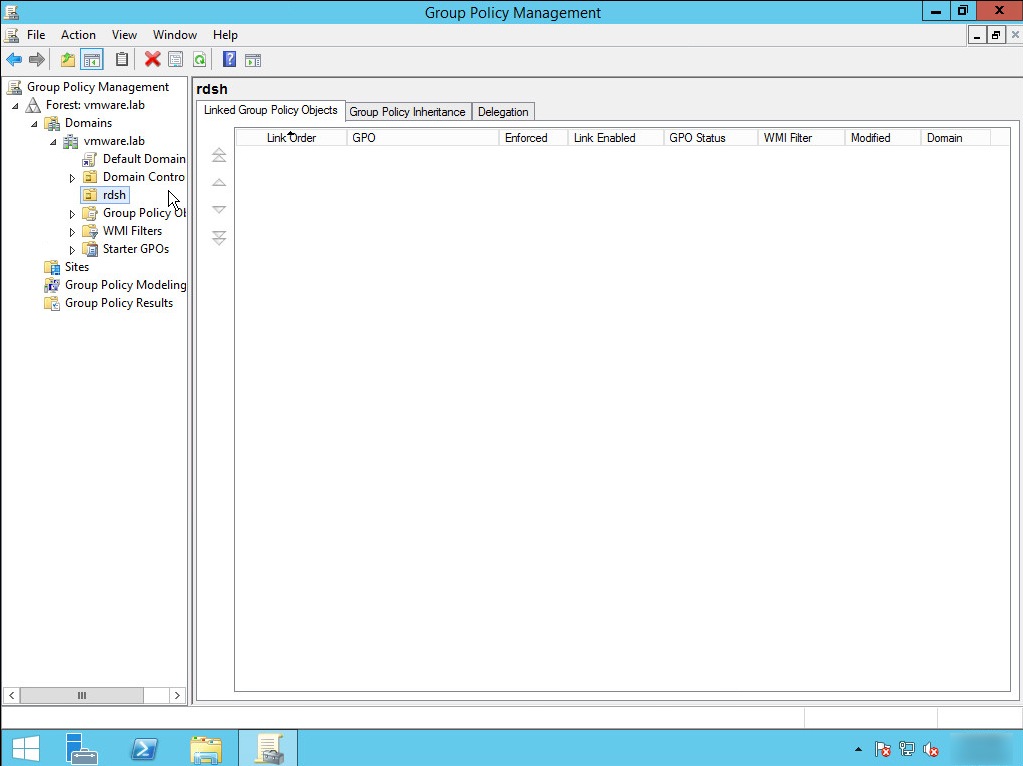Toggle the Show/Hide Console Tree icon
The height and width of the screenshot is (766, 1023).
pyautogui.click(x=90, y=59)
